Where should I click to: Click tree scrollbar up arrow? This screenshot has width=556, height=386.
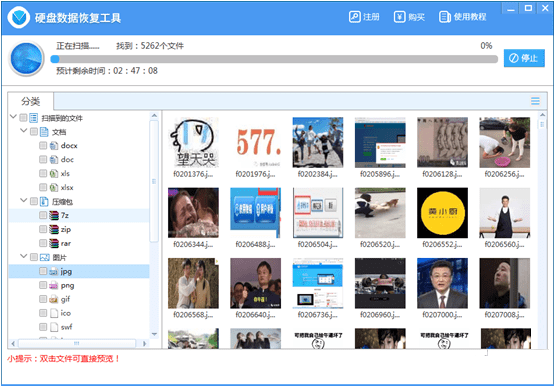point(154,115)
